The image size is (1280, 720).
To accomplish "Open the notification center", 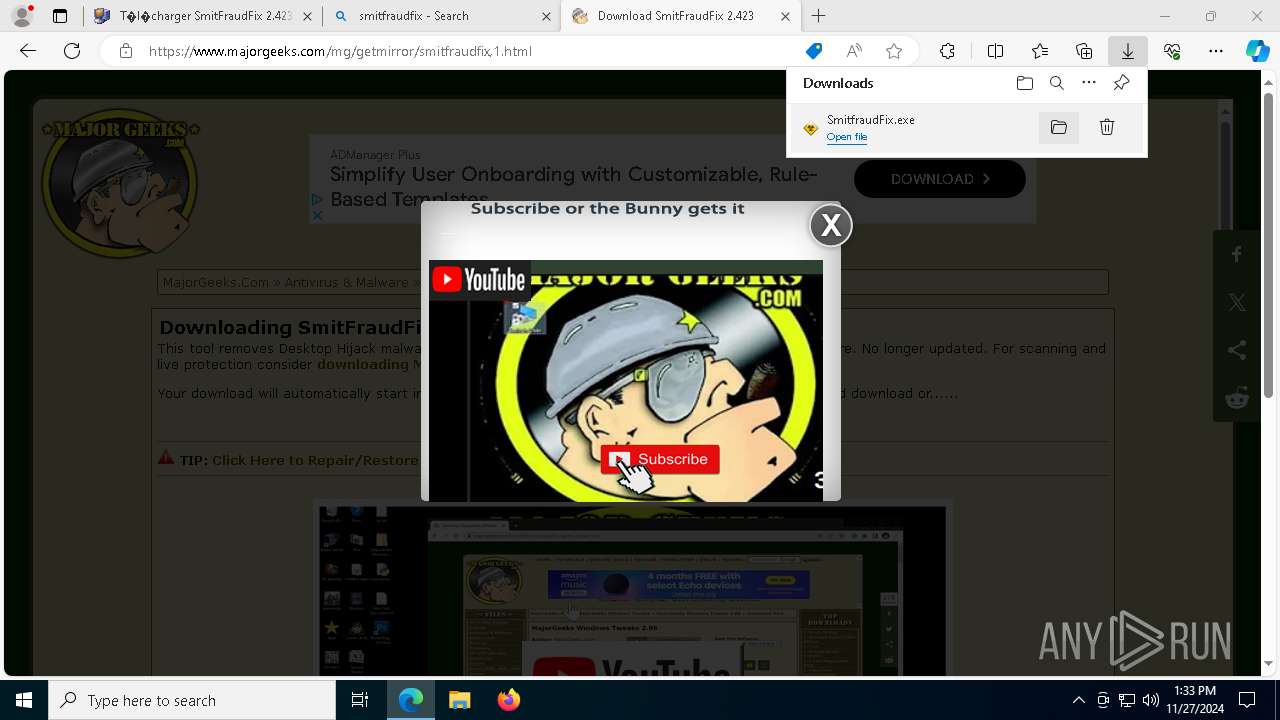I will click(1247, 700).
